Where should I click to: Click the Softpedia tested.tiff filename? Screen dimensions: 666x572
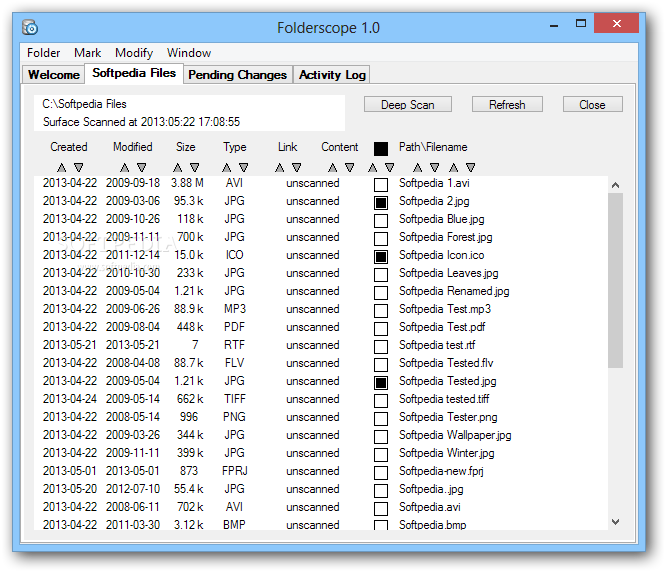[444, 399]
